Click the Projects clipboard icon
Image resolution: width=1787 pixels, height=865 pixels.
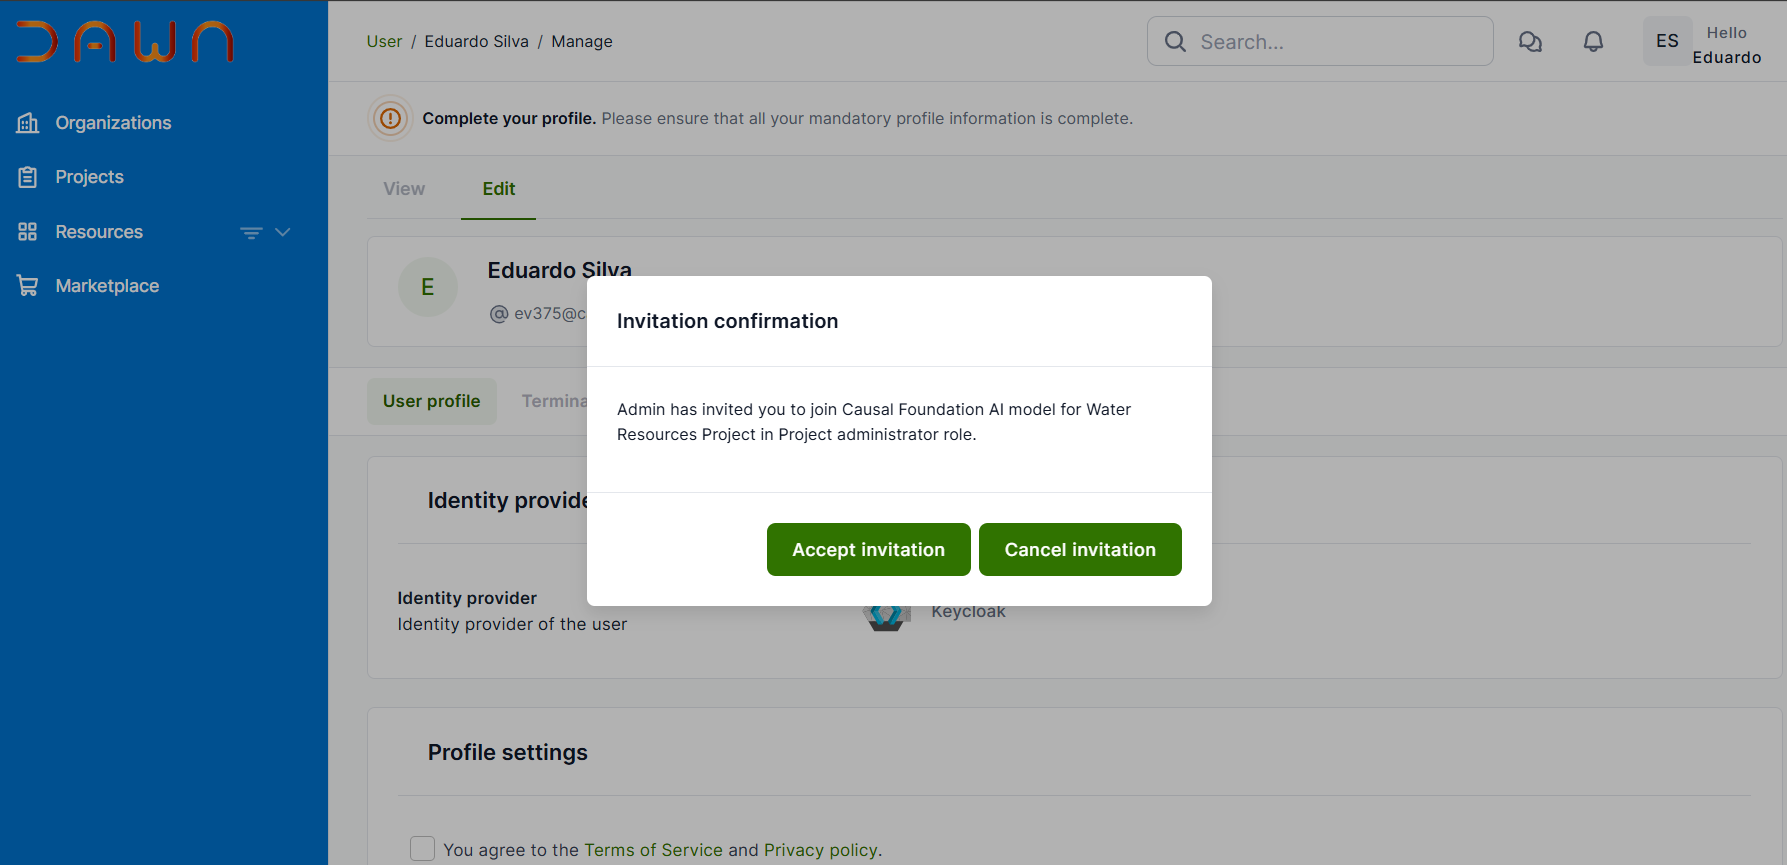[x=28, y=177]
